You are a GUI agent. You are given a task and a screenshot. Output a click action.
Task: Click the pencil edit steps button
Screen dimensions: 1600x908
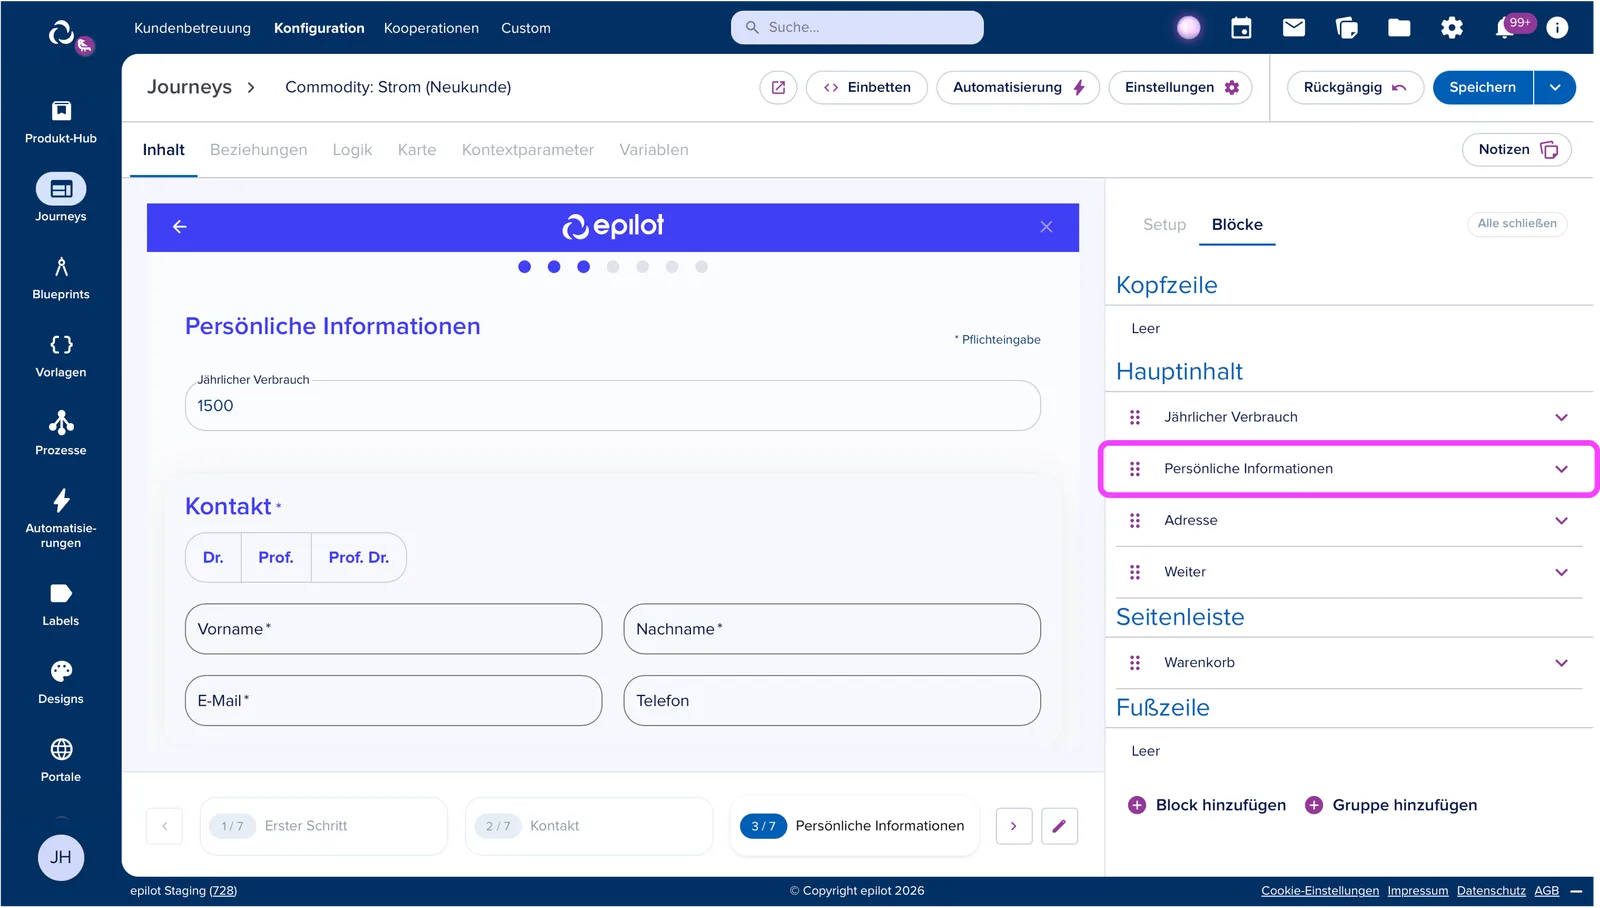click(x=1059, y=826)
